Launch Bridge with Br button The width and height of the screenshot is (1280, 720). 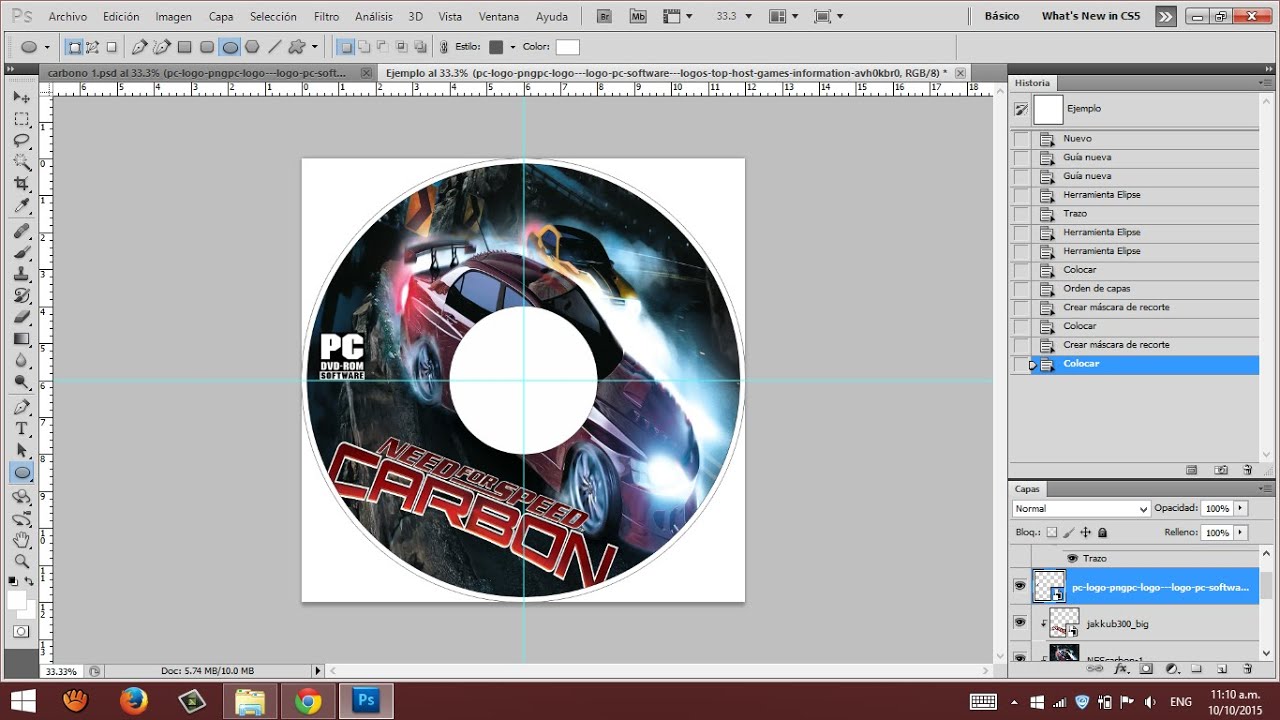(x=603, y=16)
